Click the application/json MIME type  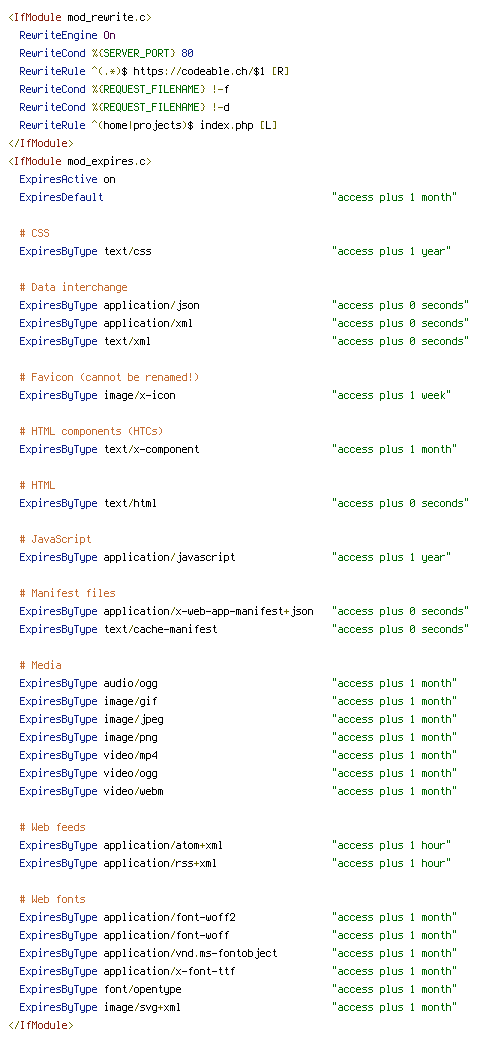152,305
